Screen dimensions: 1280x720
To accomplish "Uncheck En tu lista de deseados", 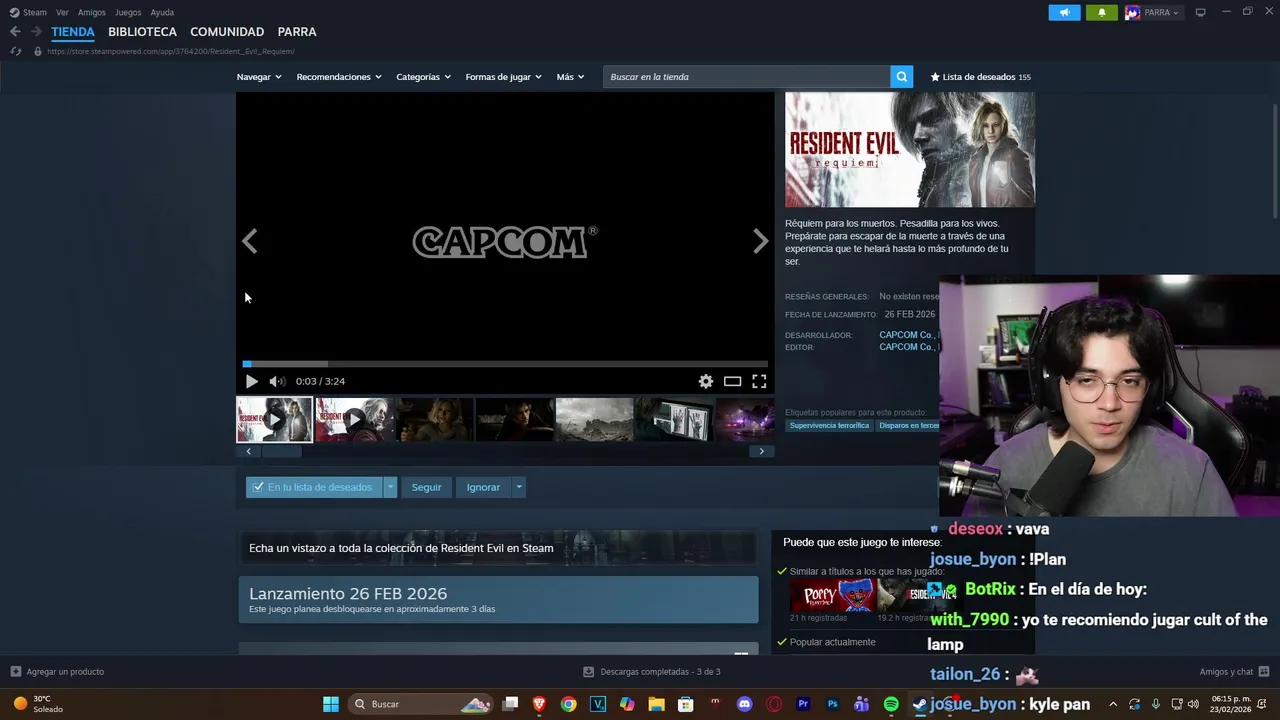I will pos(258,487).
